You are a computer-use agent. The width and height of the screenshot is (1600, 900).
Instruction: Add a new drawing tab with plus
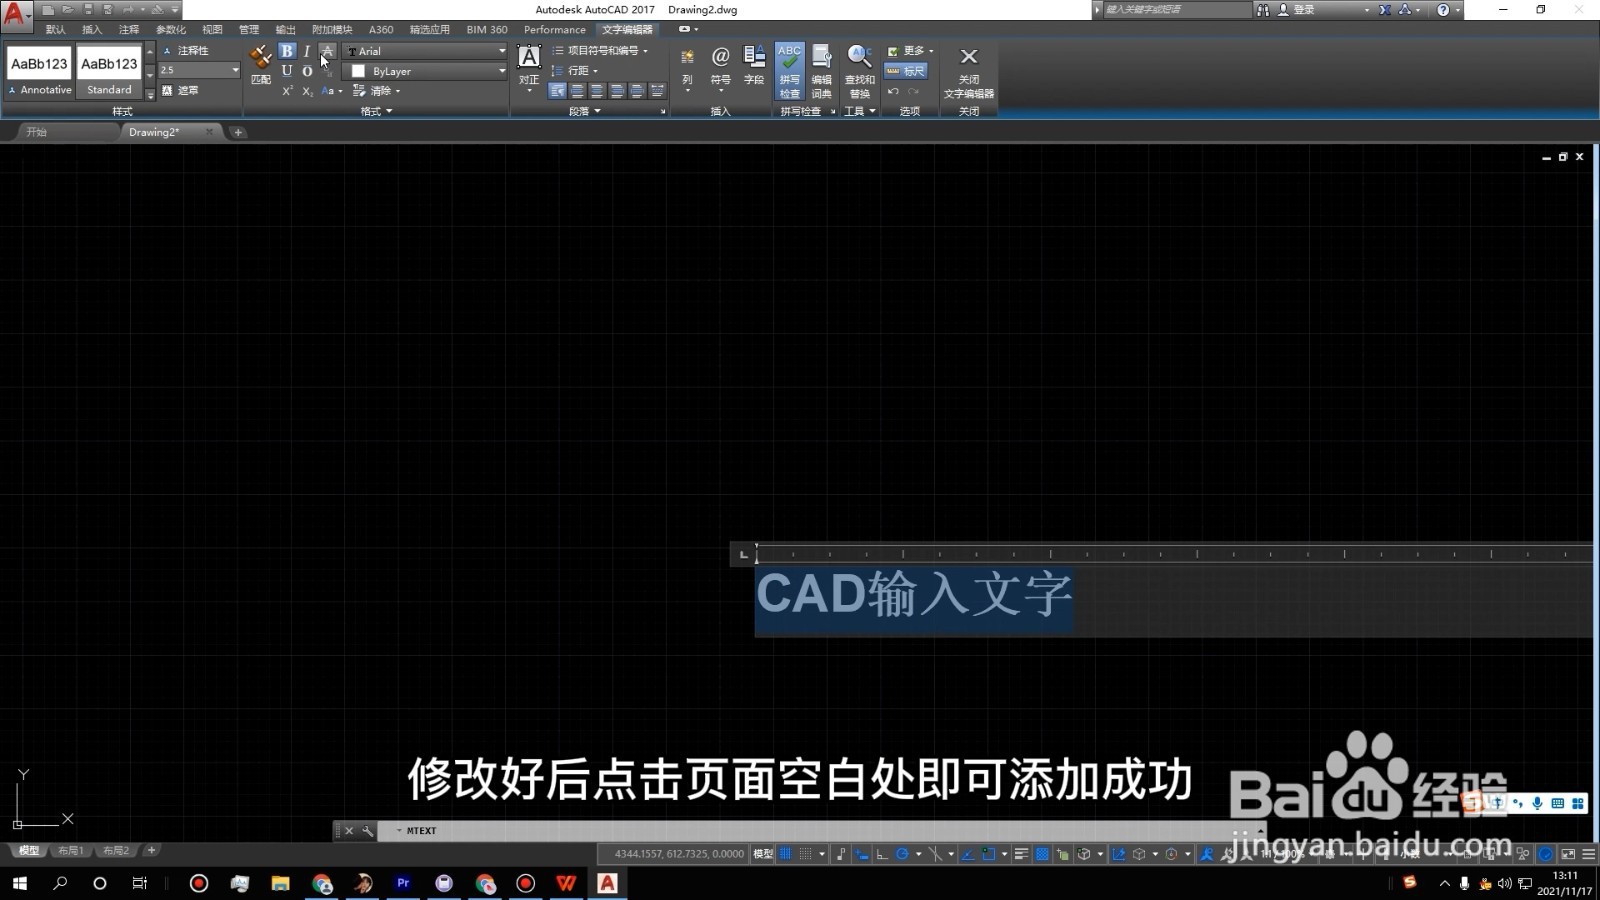[x=238, y=132]
